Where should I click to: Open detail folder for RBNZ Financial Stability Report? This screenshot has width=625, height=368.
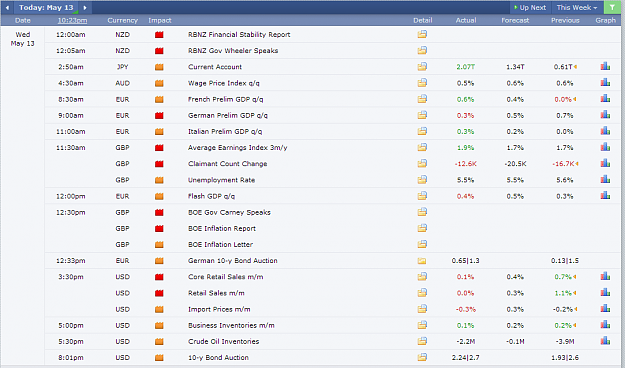click(422, 34)
